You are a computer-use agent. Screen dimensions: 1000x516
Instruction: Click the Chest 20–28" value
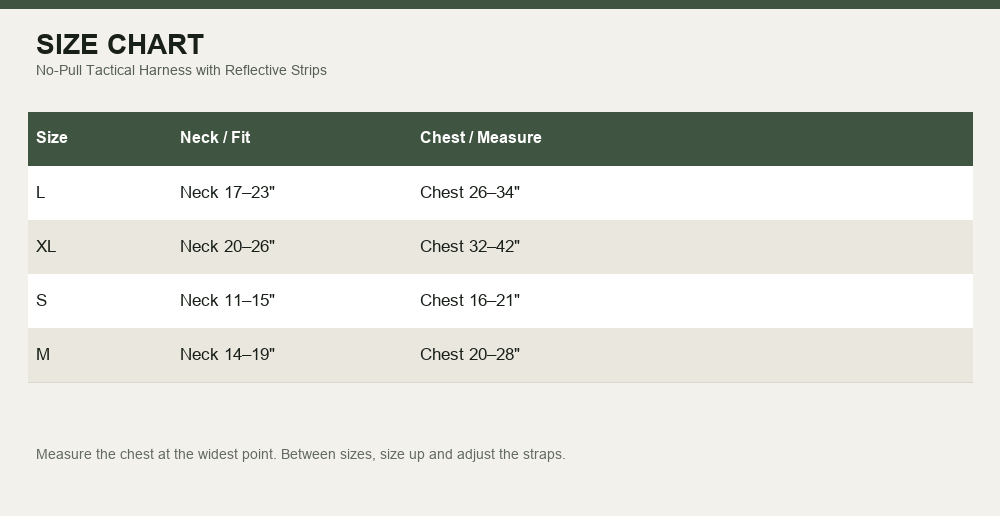[470, 354]
